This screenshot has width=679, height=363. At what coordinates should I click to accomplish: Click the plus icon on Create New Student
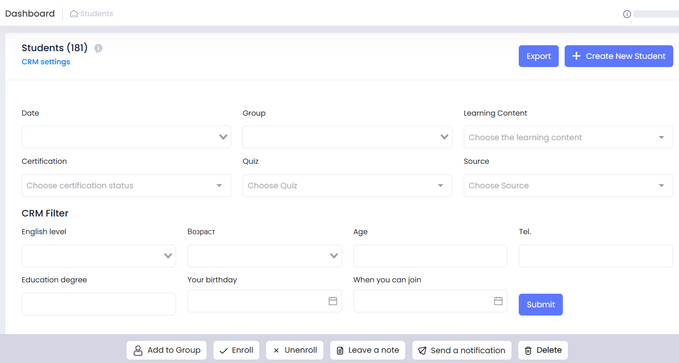(576, 56)
